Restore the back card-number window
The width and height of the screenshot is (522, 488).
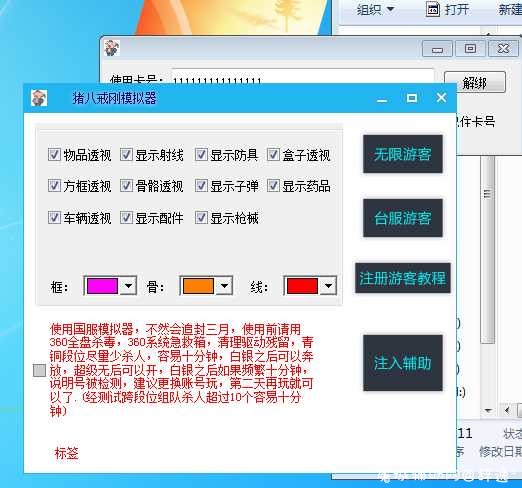(470, 49)
